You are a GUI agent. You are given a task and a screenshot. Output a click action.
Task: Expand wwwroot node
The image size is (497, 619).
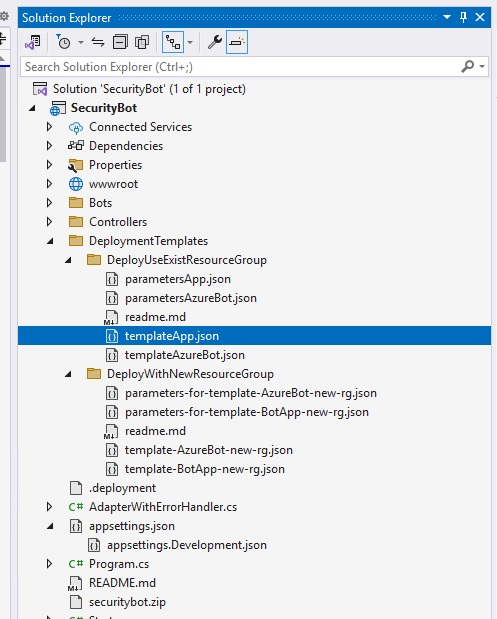49,184
